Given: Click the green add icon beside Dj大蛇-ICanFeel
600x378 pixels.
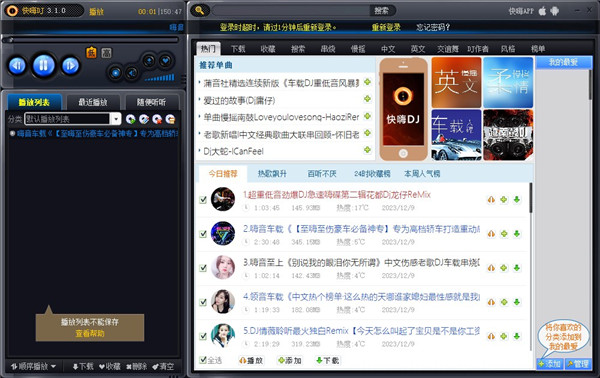Looking at the screenshot, I should click(x=367, y=150).
